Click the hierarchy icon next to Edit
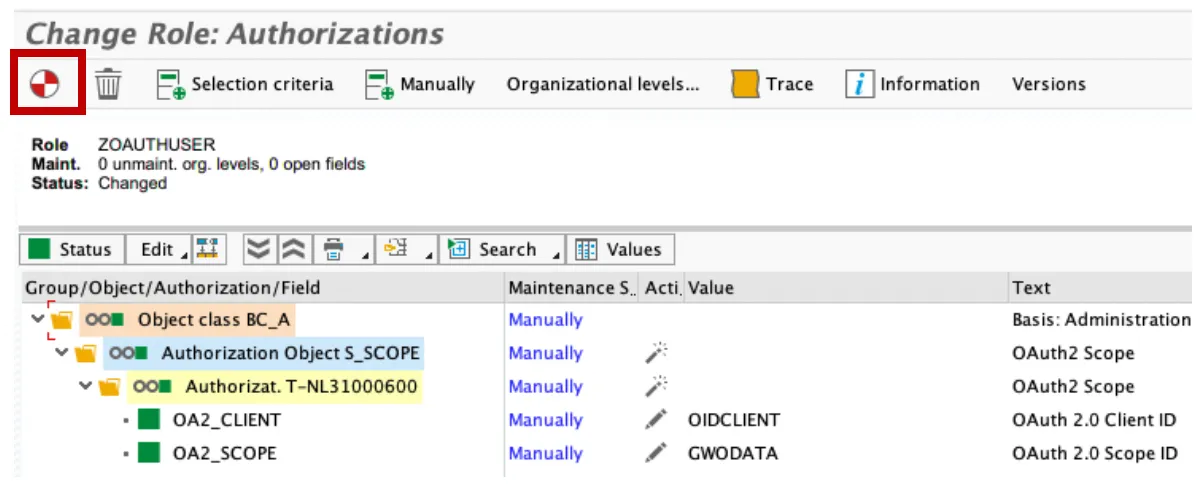Viewport: 1202px width, 488px height. [206, 250]
